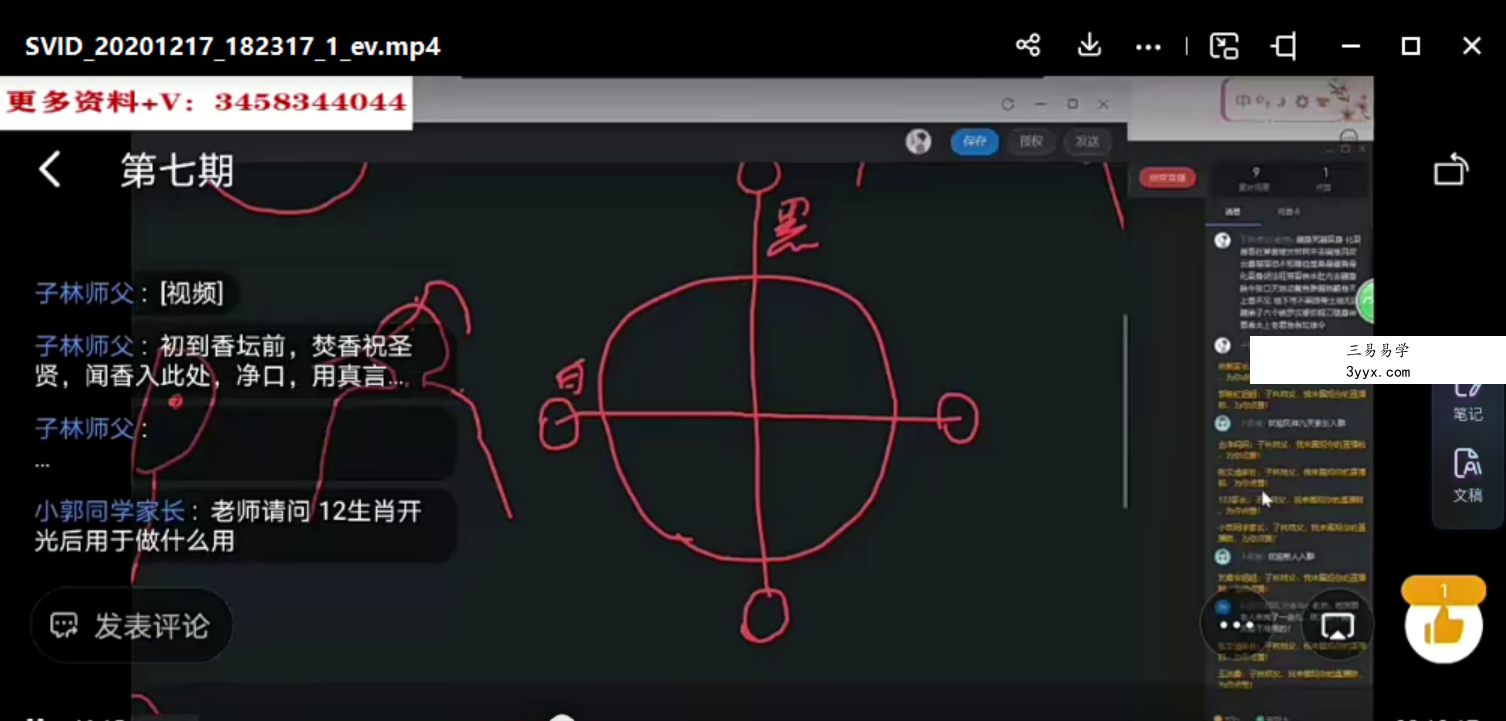This screenshot has width=1506, height=721.
Task: Click the 授权 button
Action: click(1031, 142)
